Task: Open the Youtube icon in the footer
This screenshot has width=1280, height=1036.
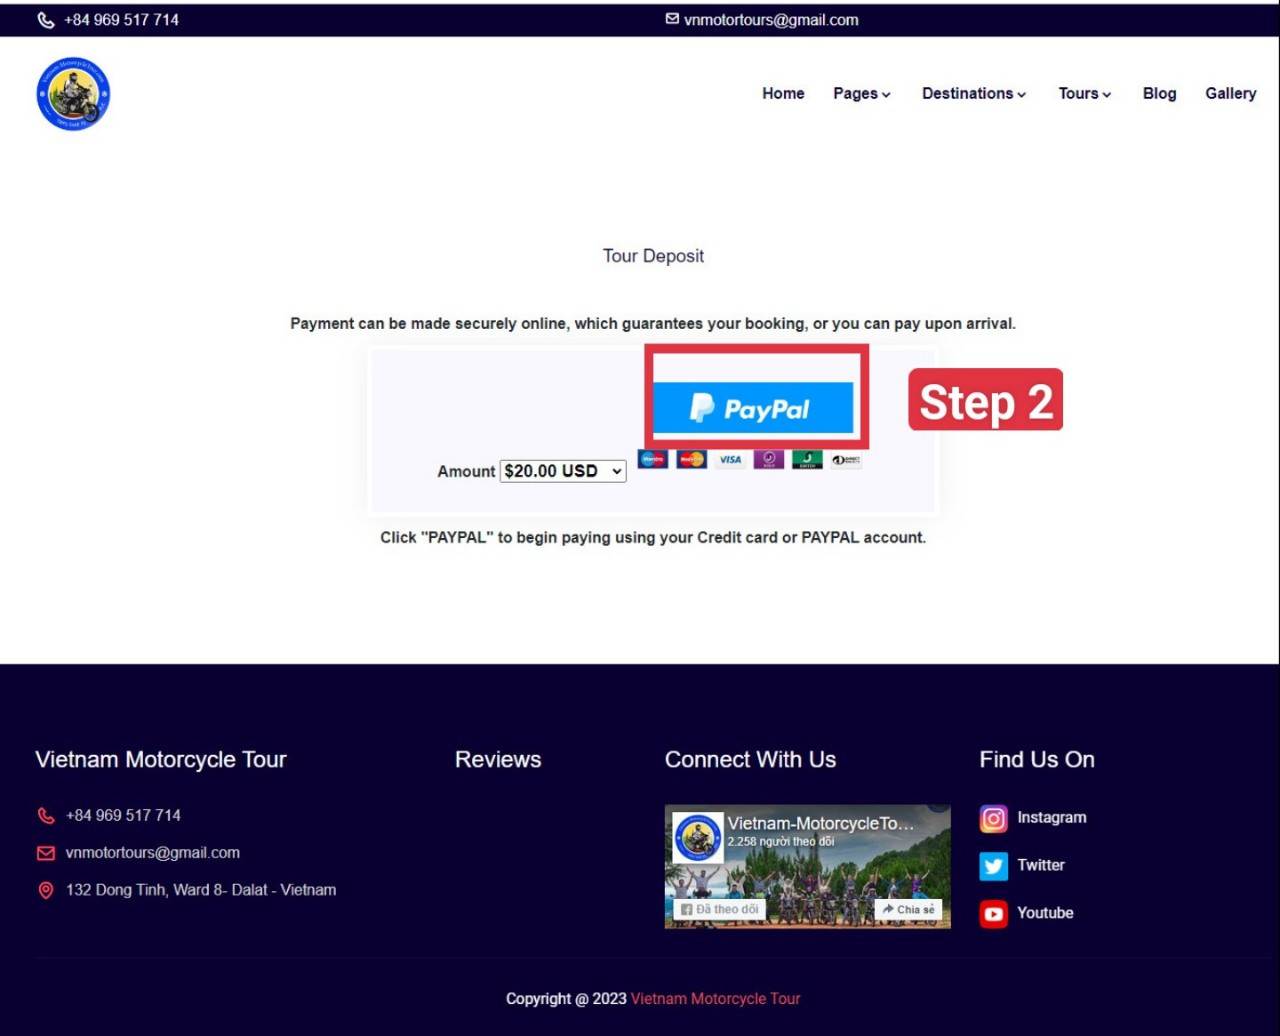Action: pos(993,913)
